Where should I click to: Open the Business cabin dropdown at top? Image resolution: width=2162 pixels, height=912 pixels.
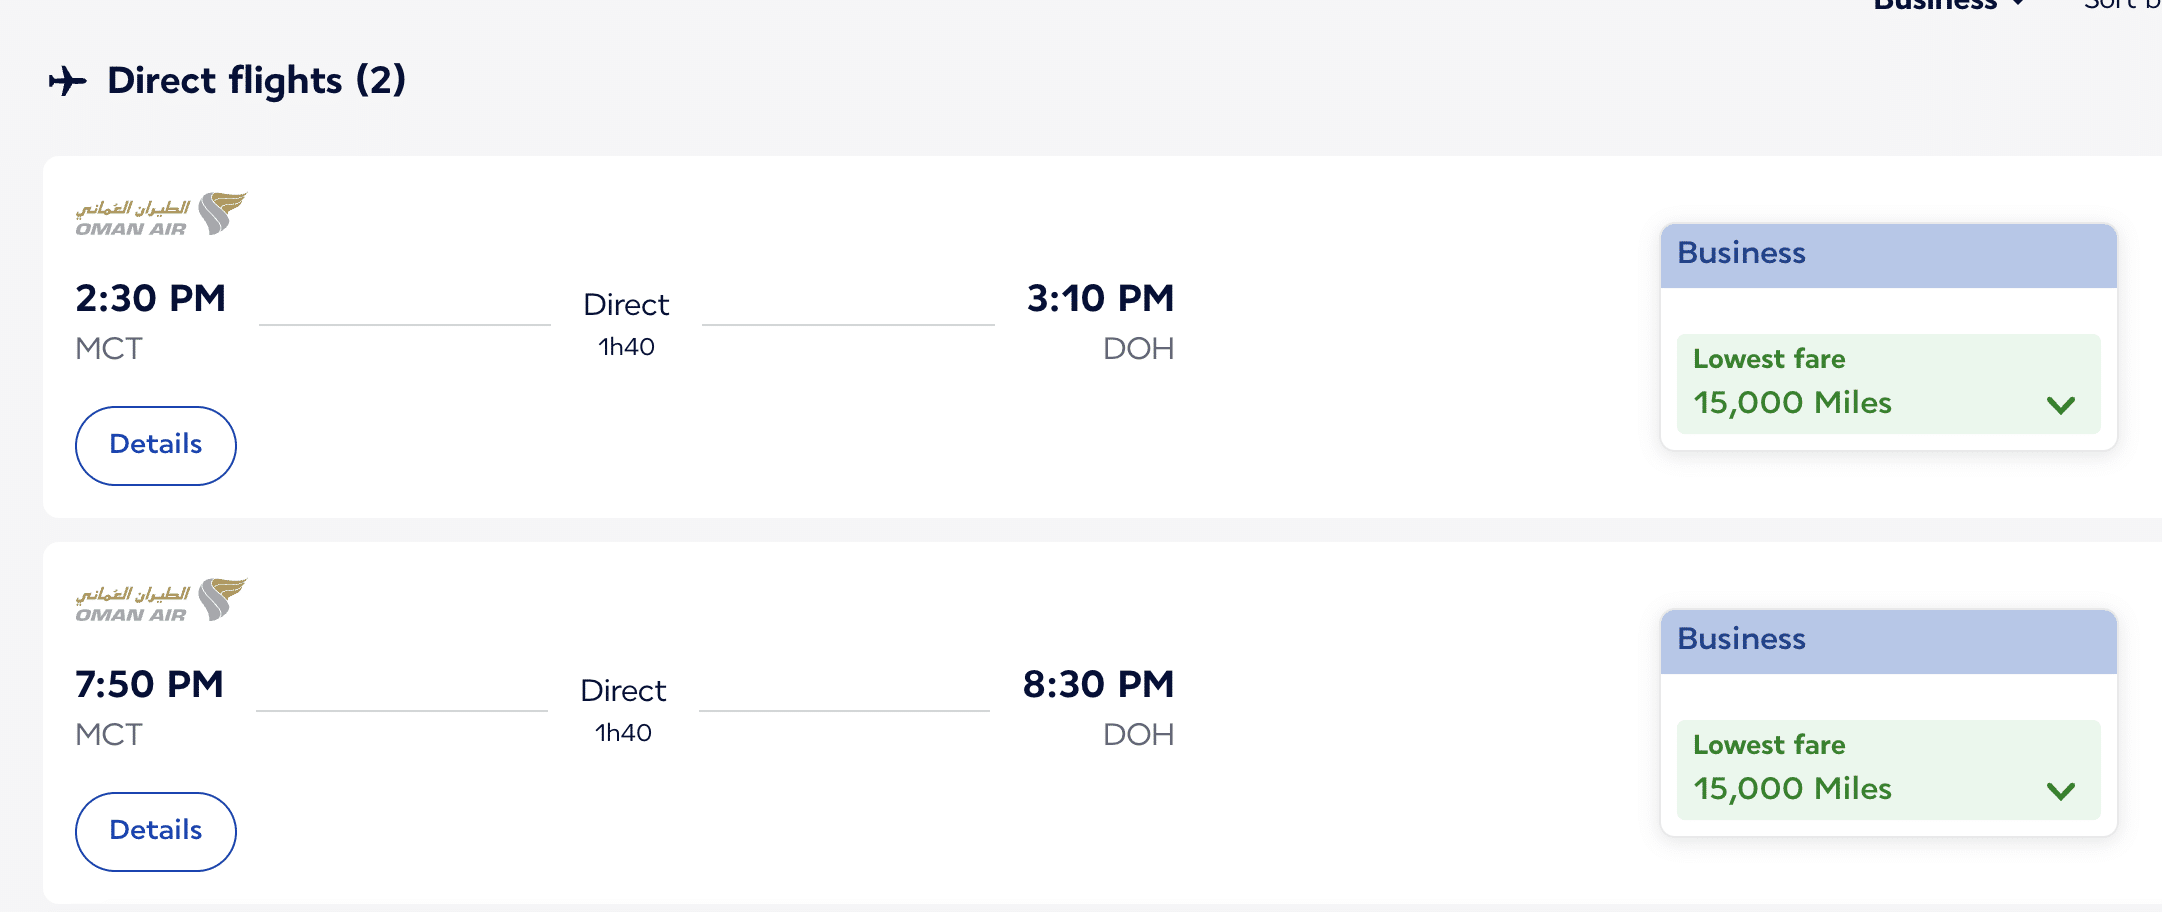tap(1948, 5)
